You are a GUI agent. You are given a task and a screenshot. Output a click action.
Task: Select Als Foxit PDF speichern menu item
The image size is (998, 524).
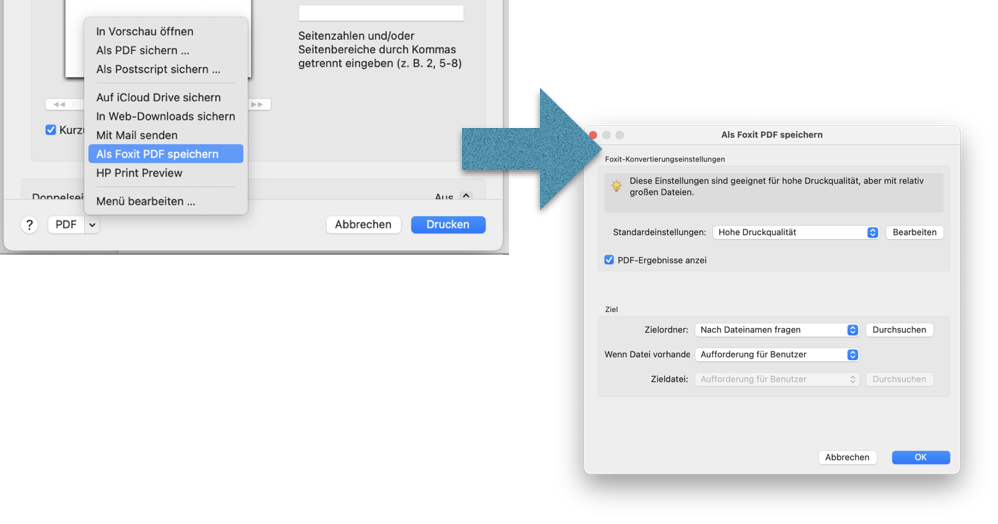click(157, 154)
